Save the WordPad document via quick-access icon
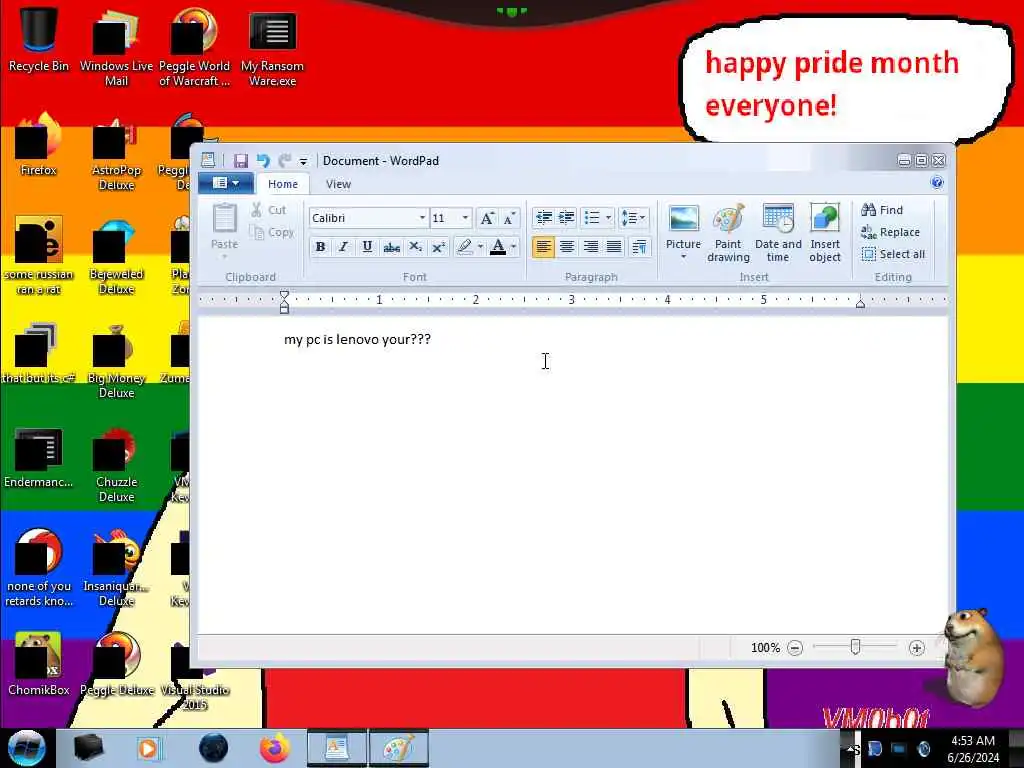 point(241,161)
